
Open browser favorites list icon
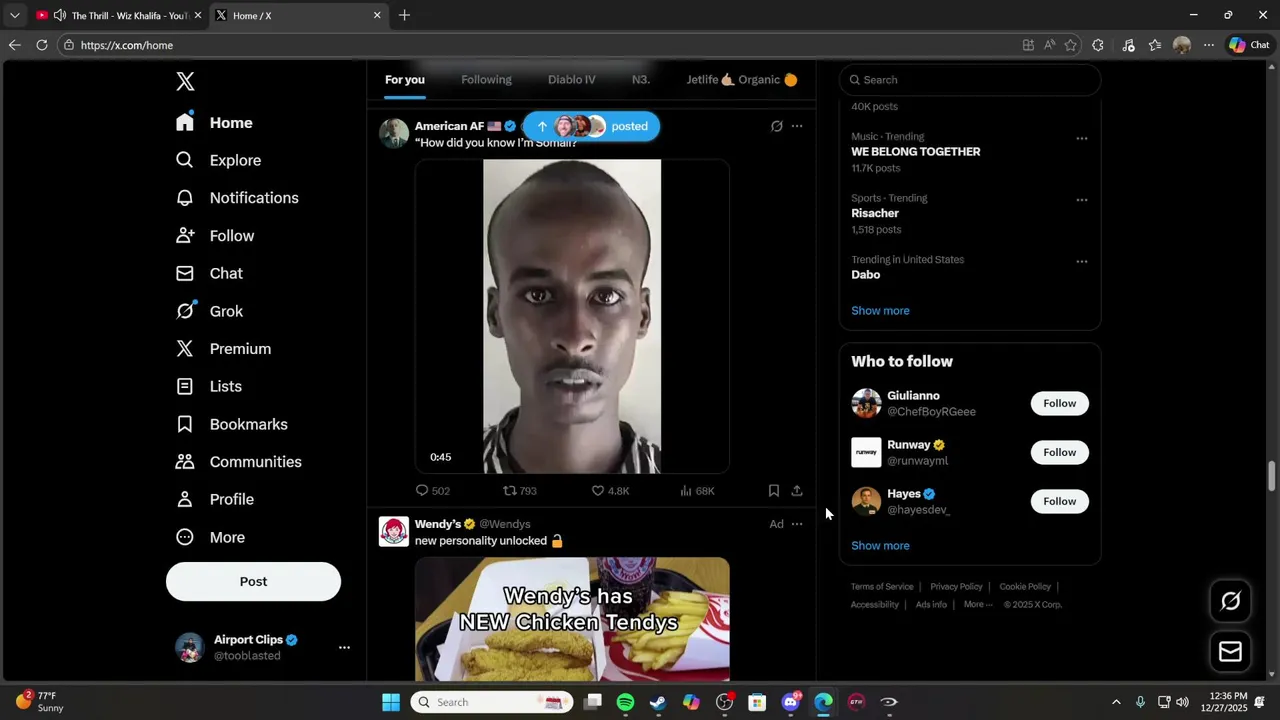(1155, 45)
